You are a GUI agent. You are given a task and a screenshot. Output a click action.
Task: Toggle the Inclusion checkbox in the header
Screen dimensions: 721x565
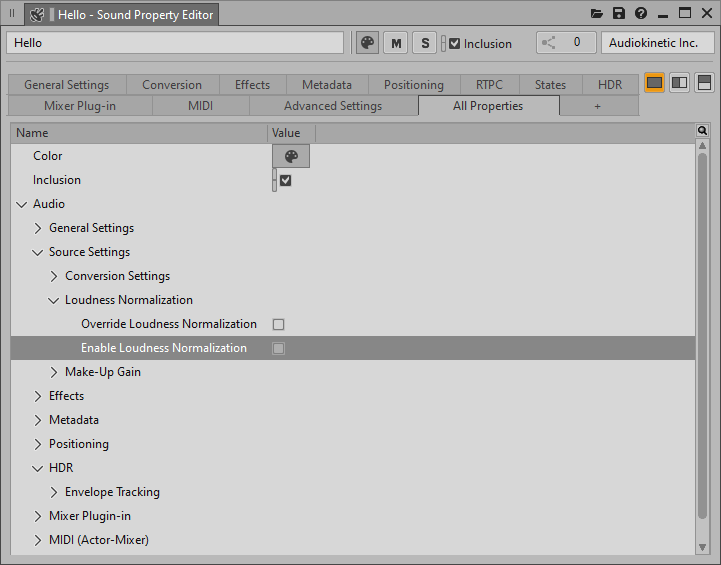(455, 44)
